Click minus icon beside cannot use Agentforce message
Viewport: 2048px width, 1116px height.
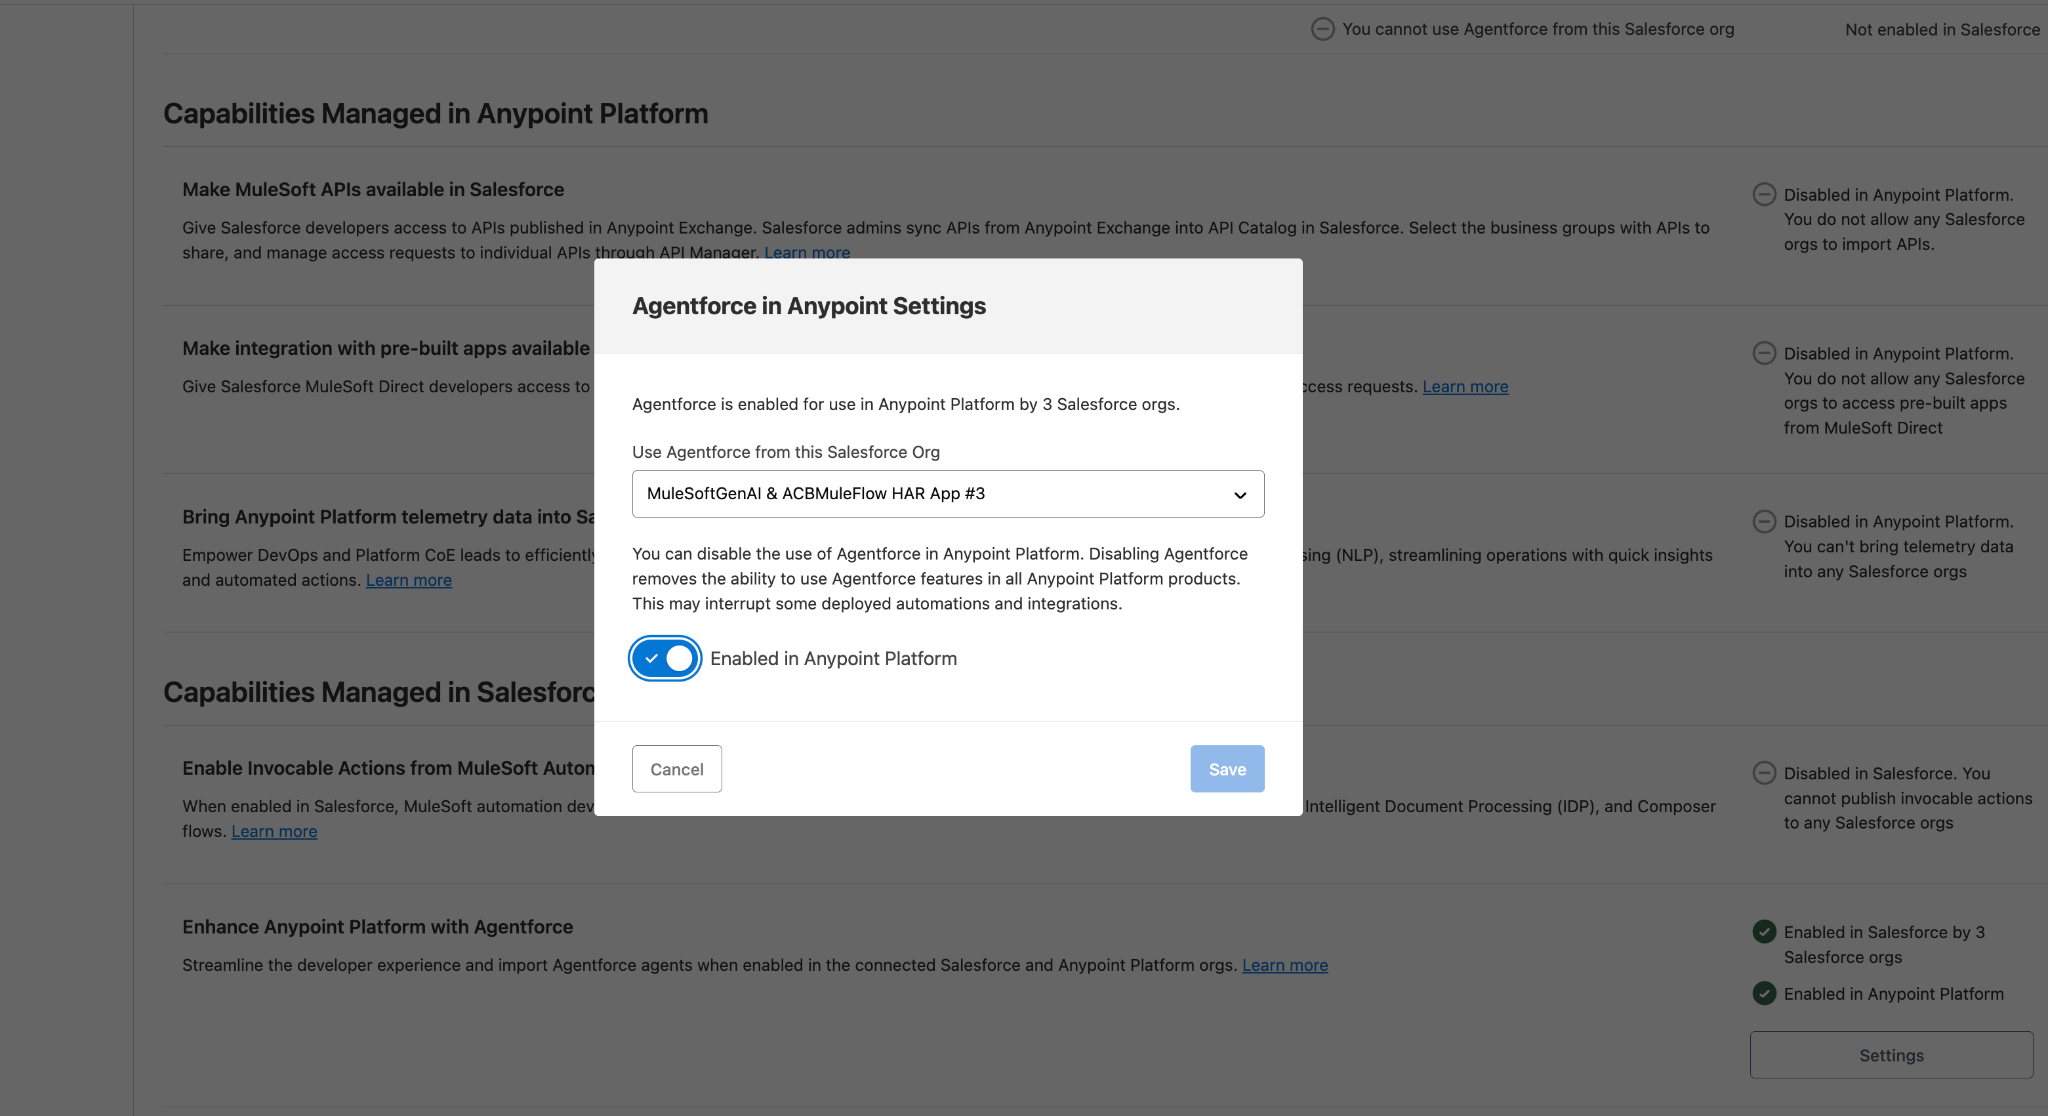coord(1323,29)
